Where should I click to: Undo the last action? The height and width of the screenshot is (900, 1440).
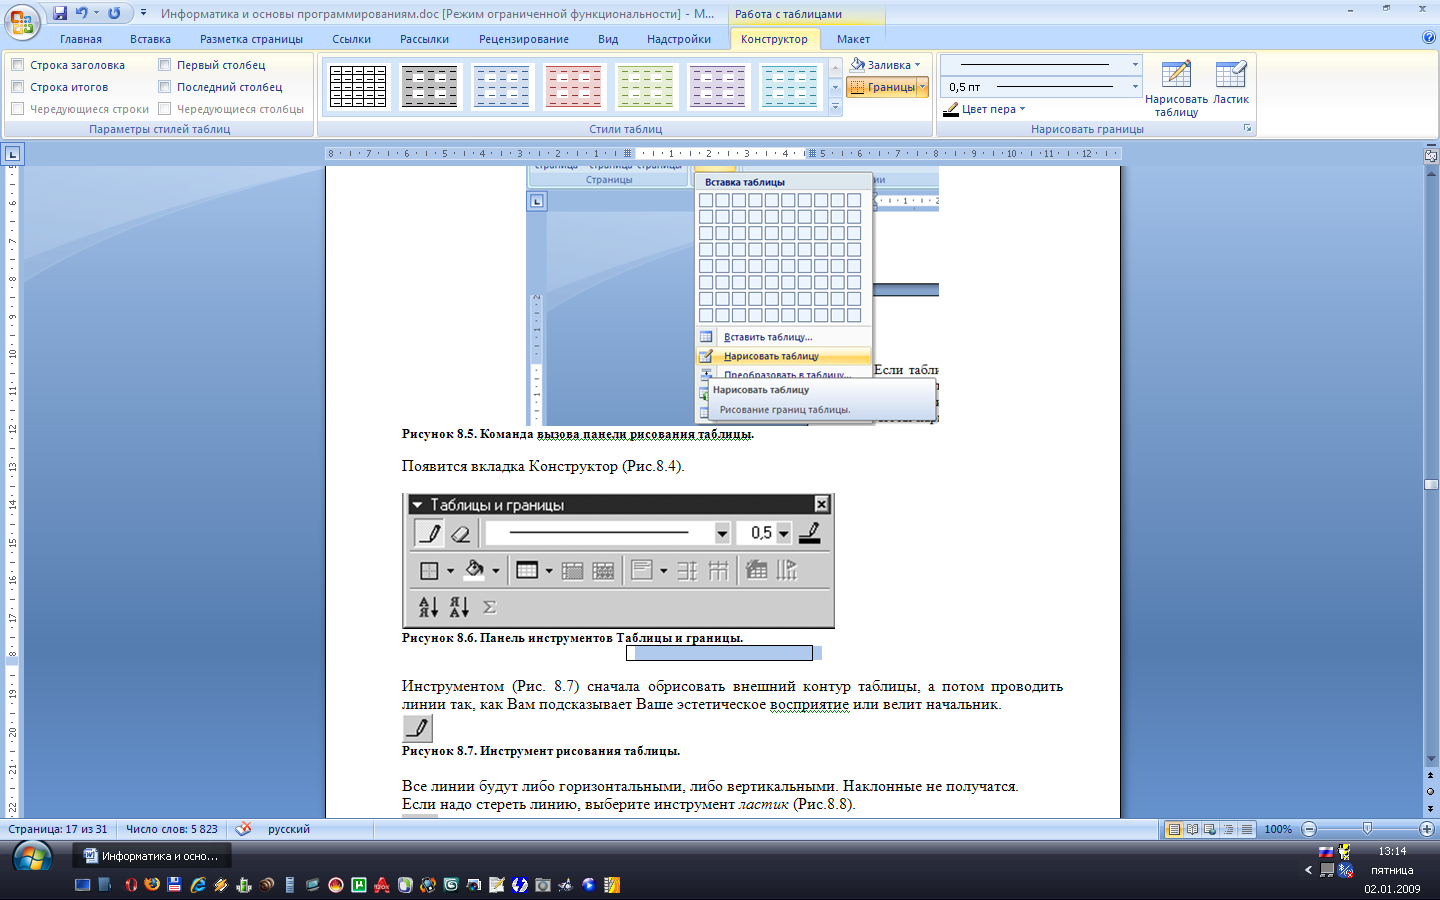coord(82,13)
